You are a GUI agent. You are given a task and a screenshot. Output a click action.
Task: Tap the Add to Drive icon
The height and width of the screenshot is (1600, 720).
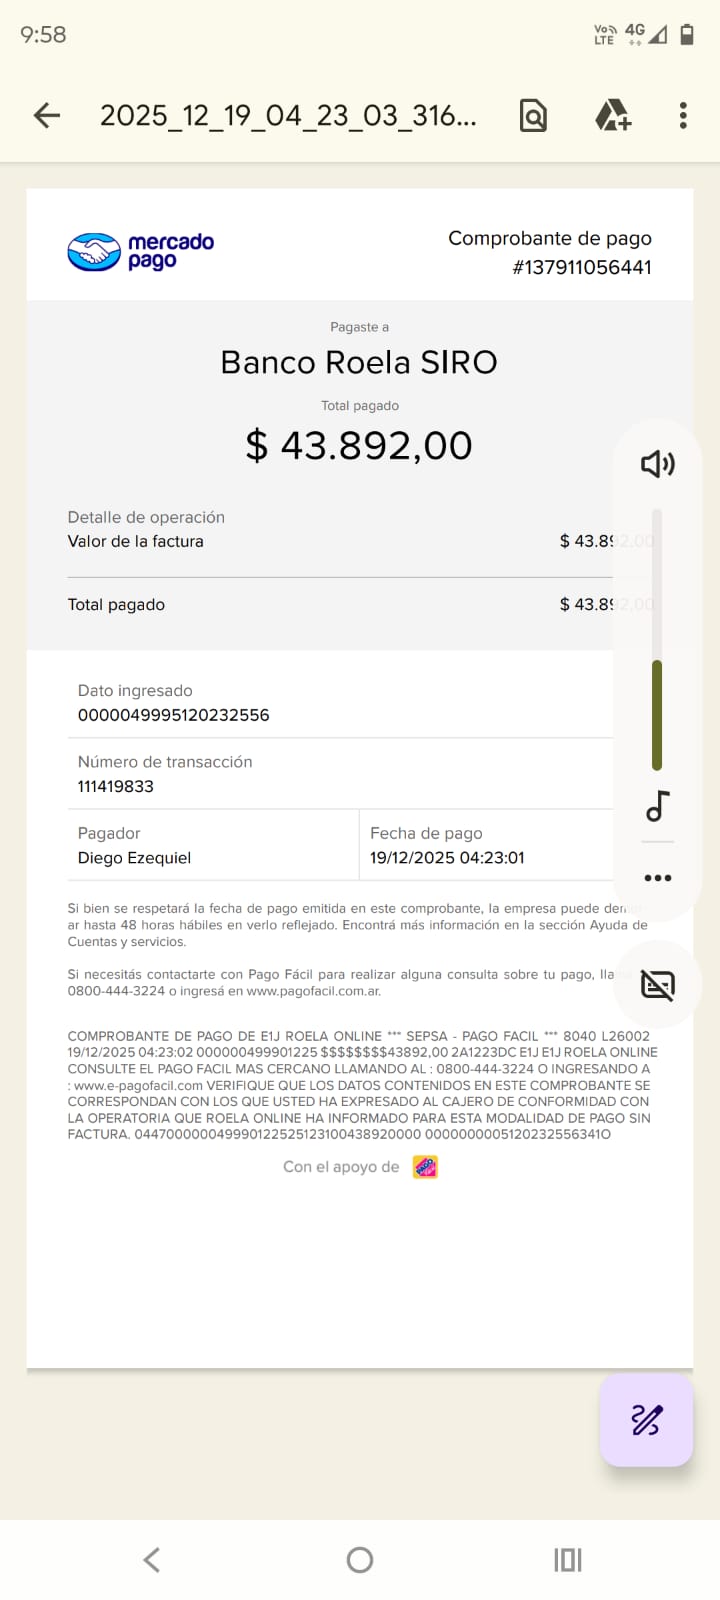[612, 116]
